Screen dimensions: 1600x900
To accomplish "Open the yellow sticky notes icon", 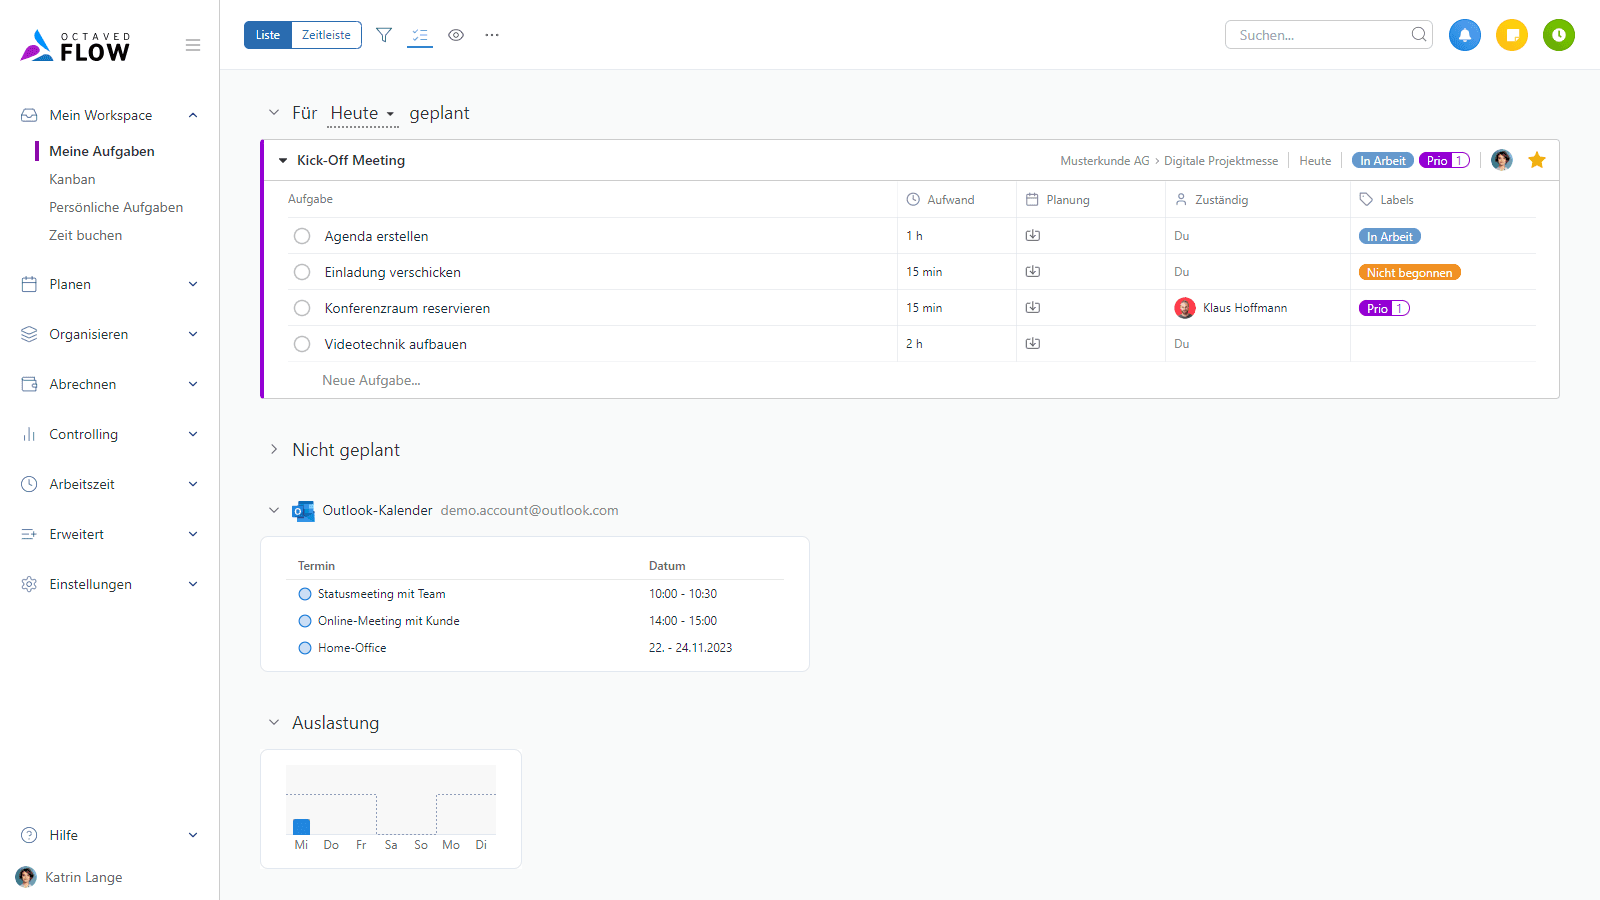I will point(1511,35).
